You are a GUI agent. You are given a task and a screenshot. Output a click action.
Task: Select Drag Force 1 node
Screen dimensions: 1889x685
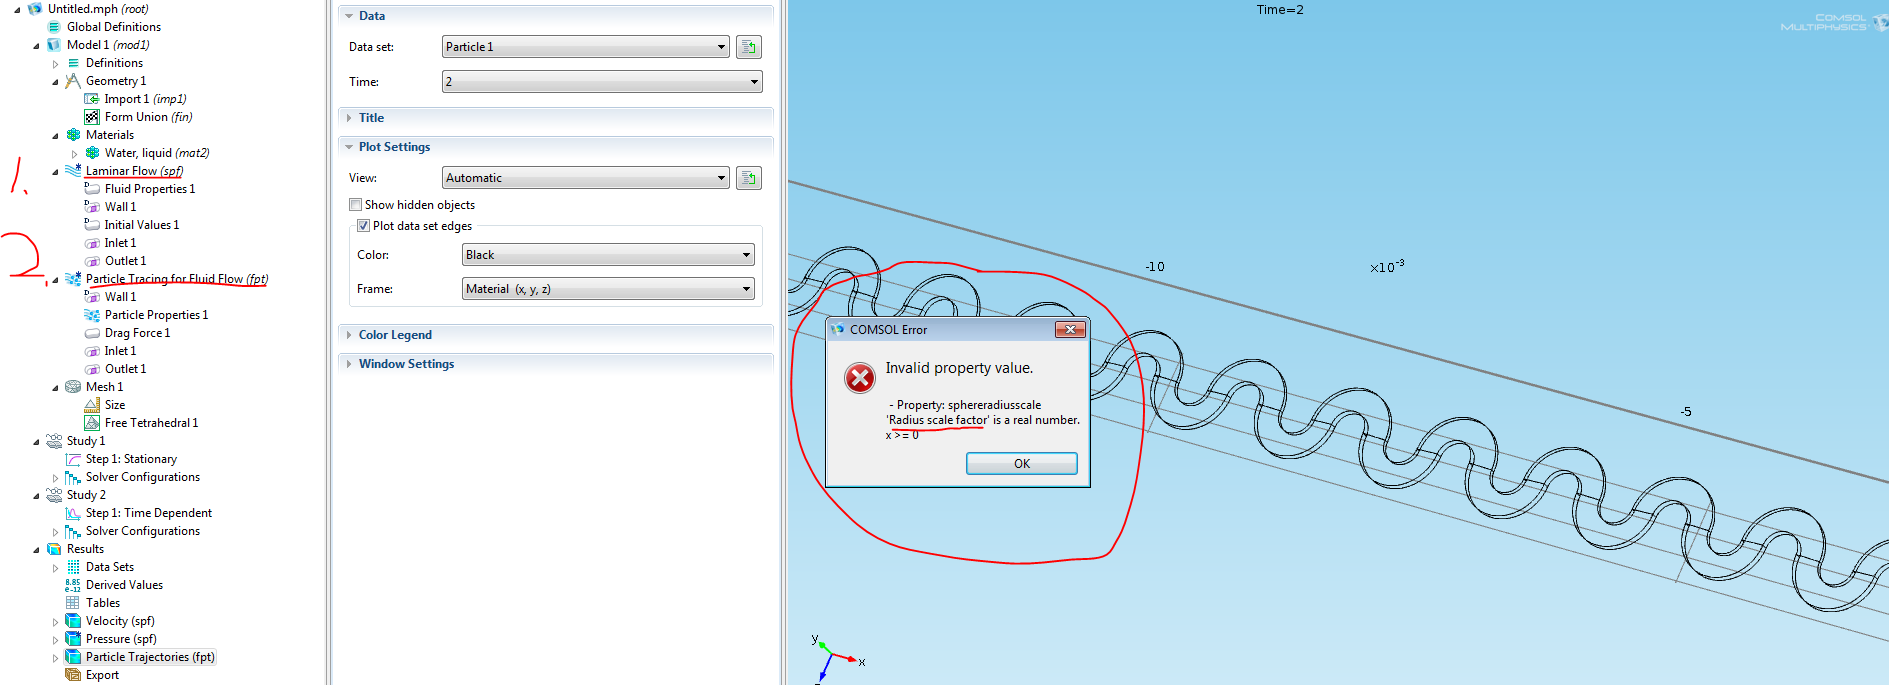137,333
